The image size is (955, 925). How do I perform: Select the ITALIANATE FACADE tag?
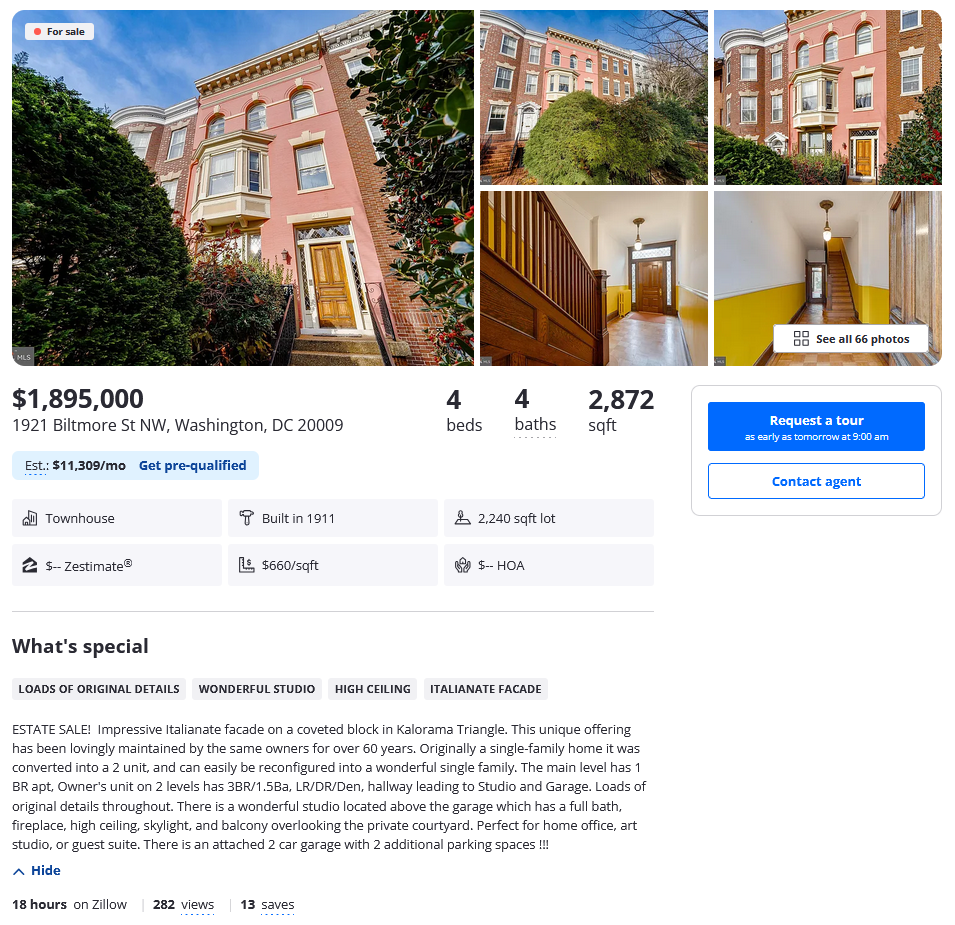click(x=485, y=689)
